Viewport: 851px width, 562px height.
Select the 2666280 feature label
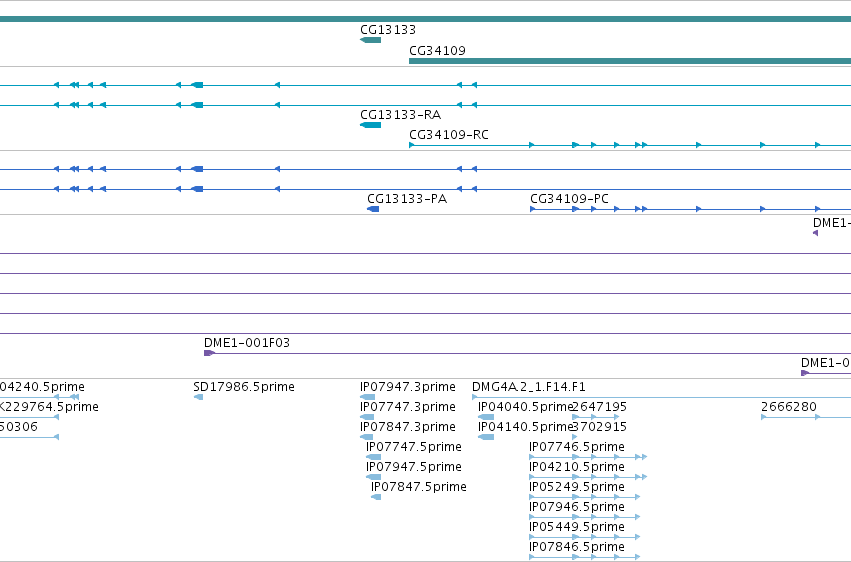pos(789,407)
